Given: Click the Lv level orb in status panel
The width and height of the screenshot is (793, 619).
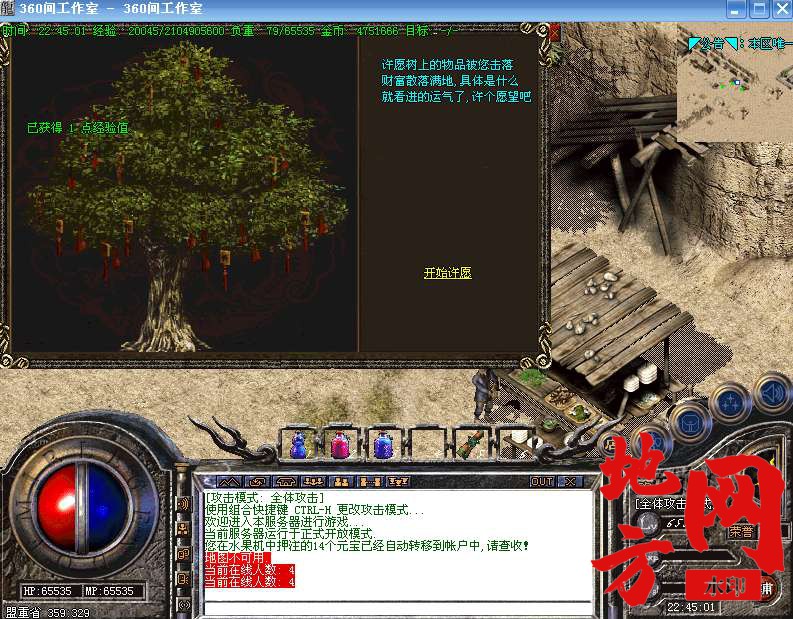Looking at the screenshot, I should [647, 523].
